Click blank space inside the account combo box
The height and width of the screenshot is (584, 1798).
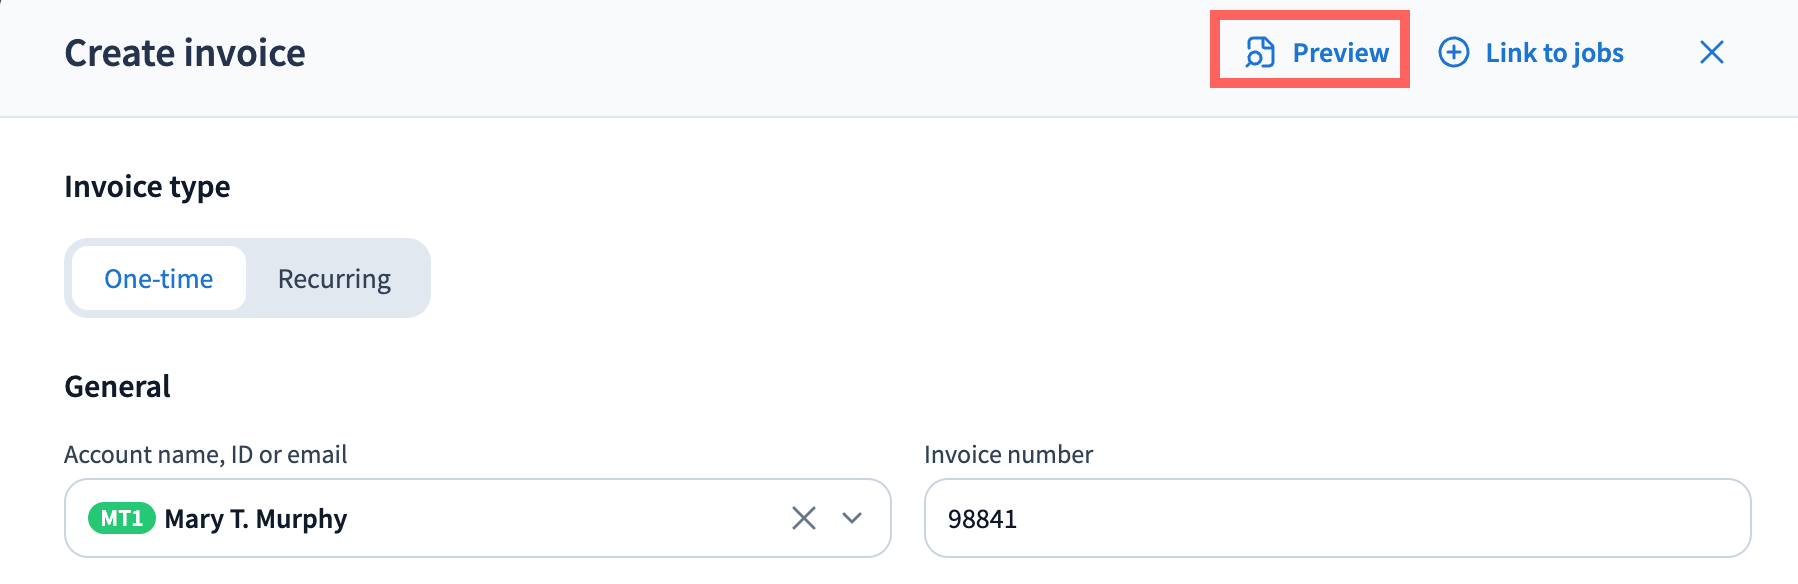[x=560, y=518]
